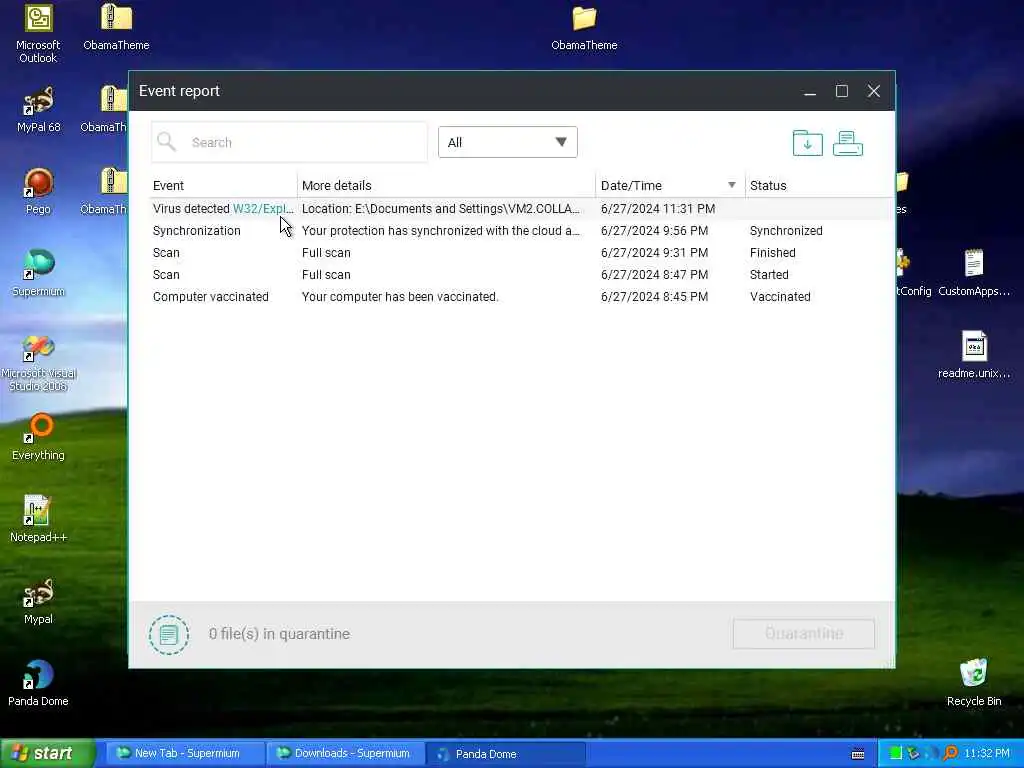Click the 6/27/2024 11:31 PM date cell
The height and width of the screenshot is (768, 1024).
658,208
